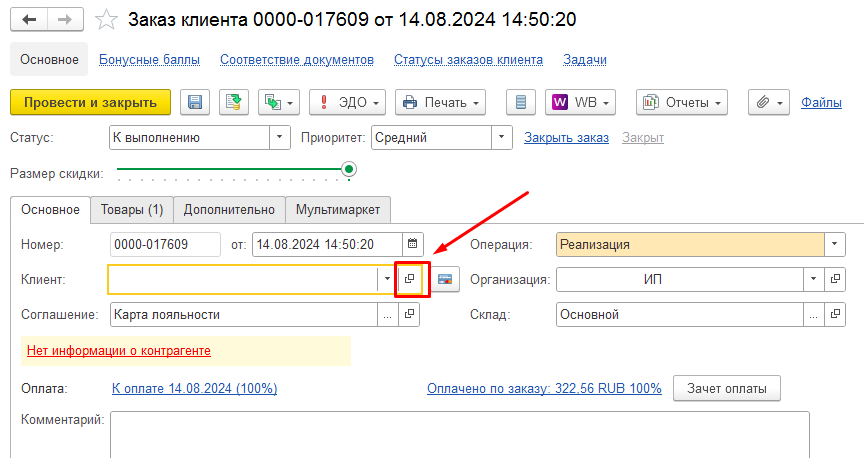Click Нет информации о контрагенте link
864x458 pixels.
coord(118,351)
